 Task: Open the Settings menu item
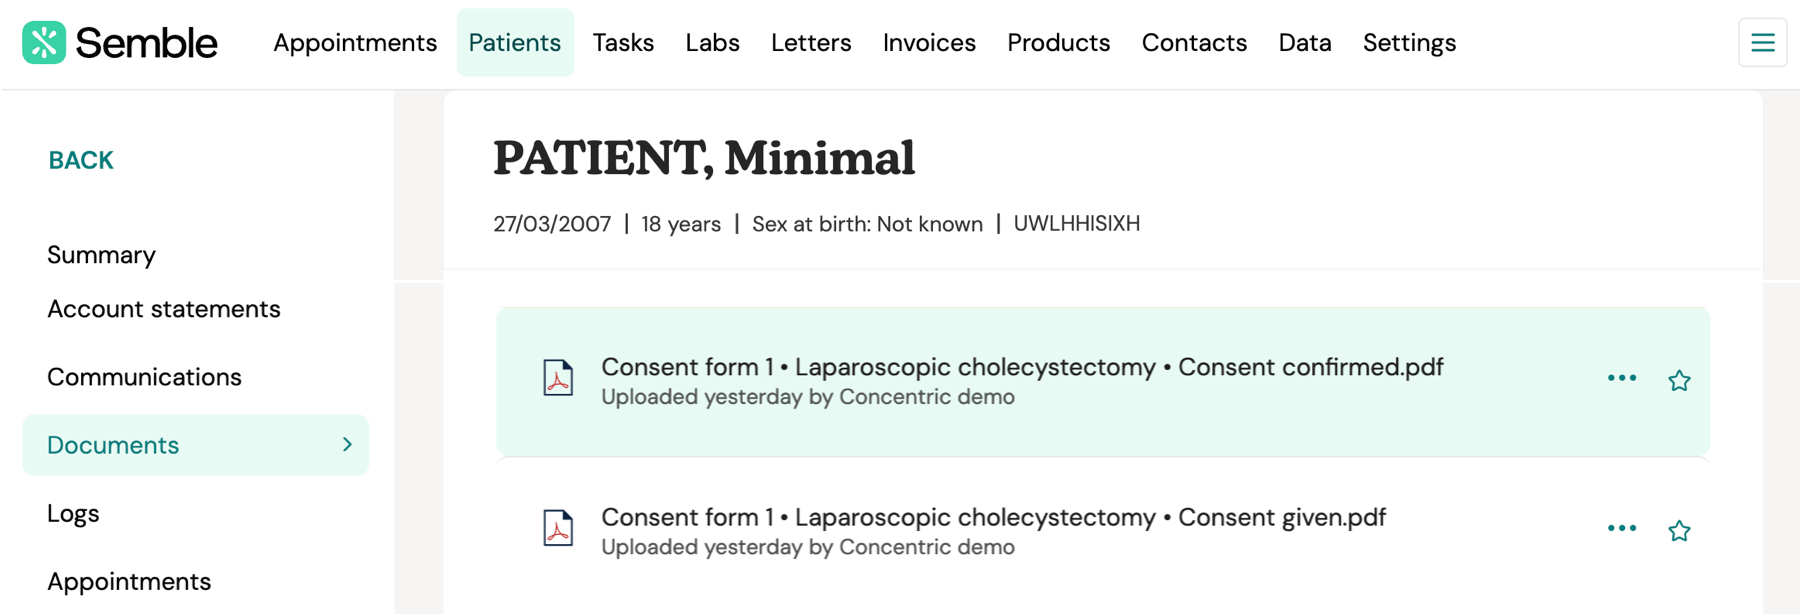(x=1409, y=42)
